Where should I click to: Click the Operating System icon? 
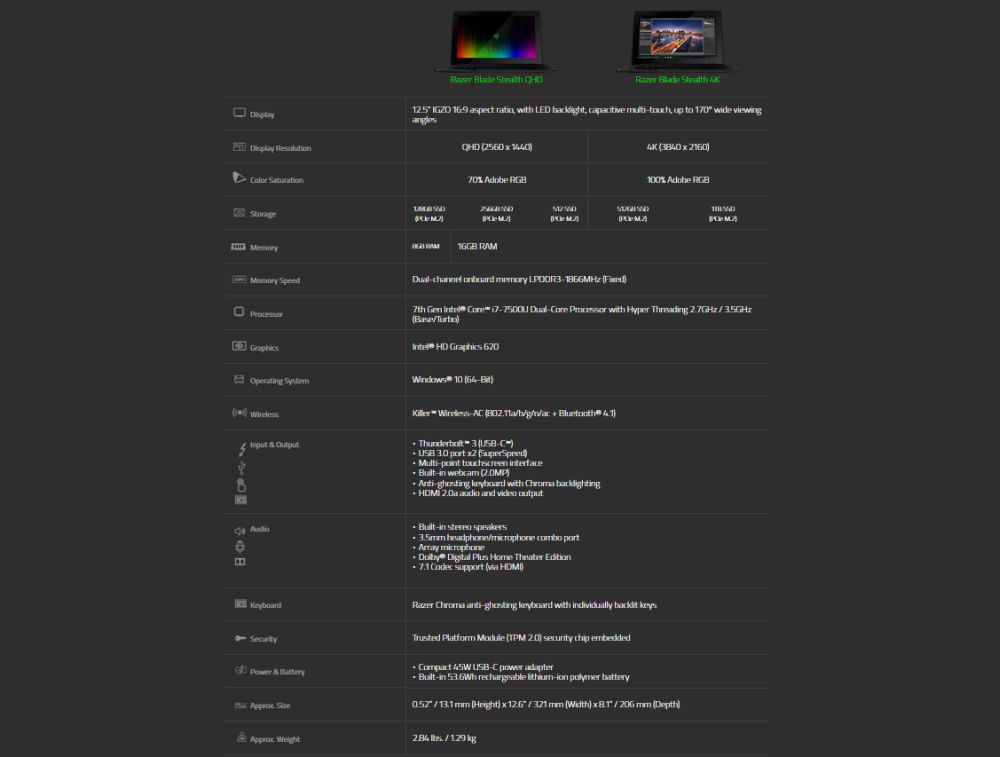coord(239,380)
